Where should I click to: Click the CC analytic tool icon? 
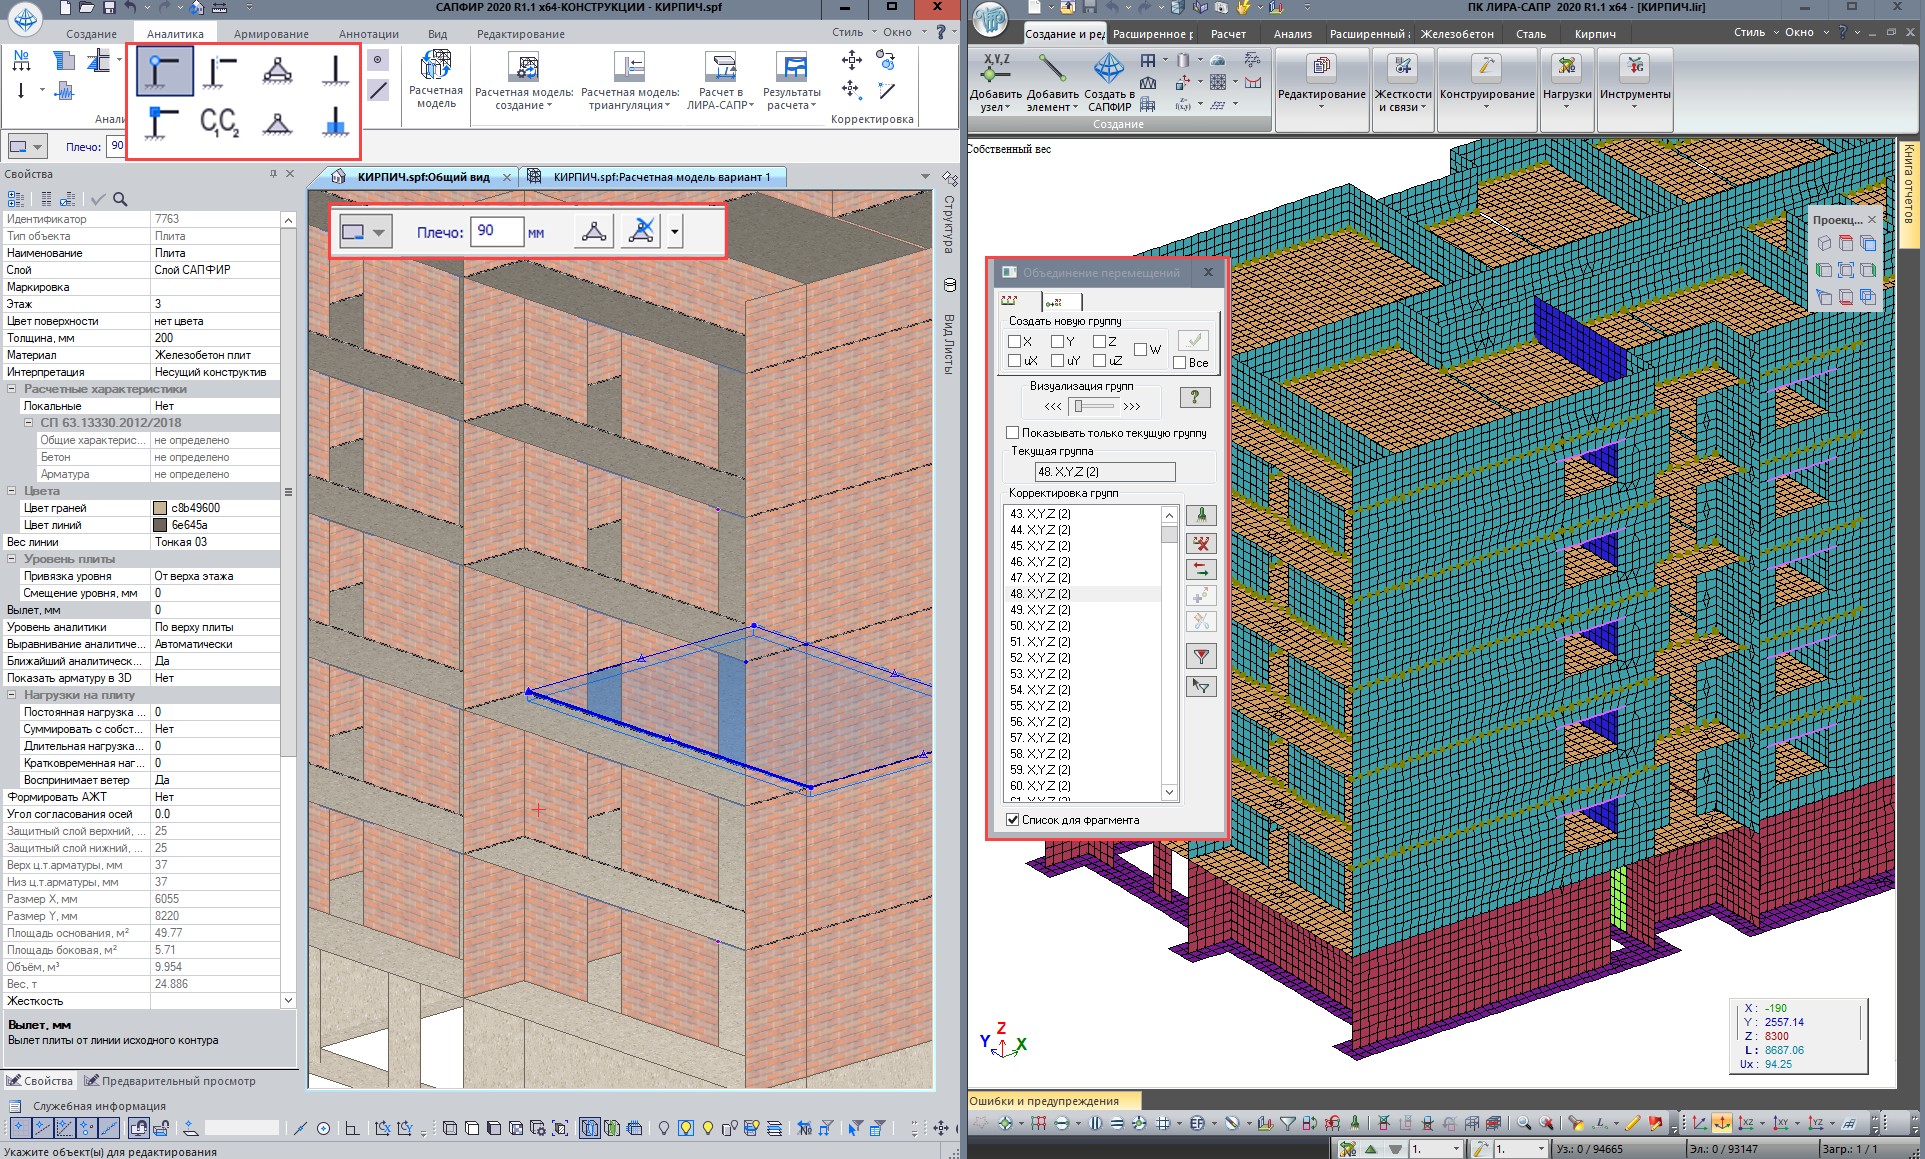tap(219, 123)
